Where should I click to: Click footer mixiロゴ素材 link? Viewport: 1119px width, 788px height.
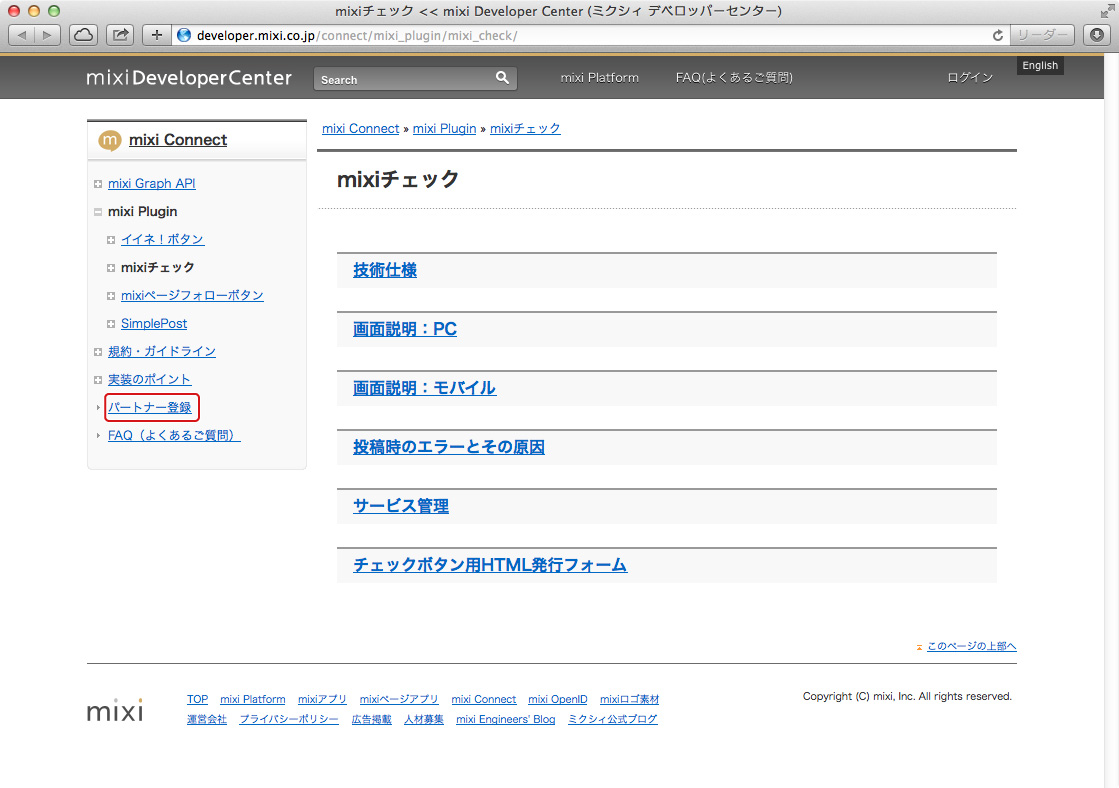coord(629,699)
